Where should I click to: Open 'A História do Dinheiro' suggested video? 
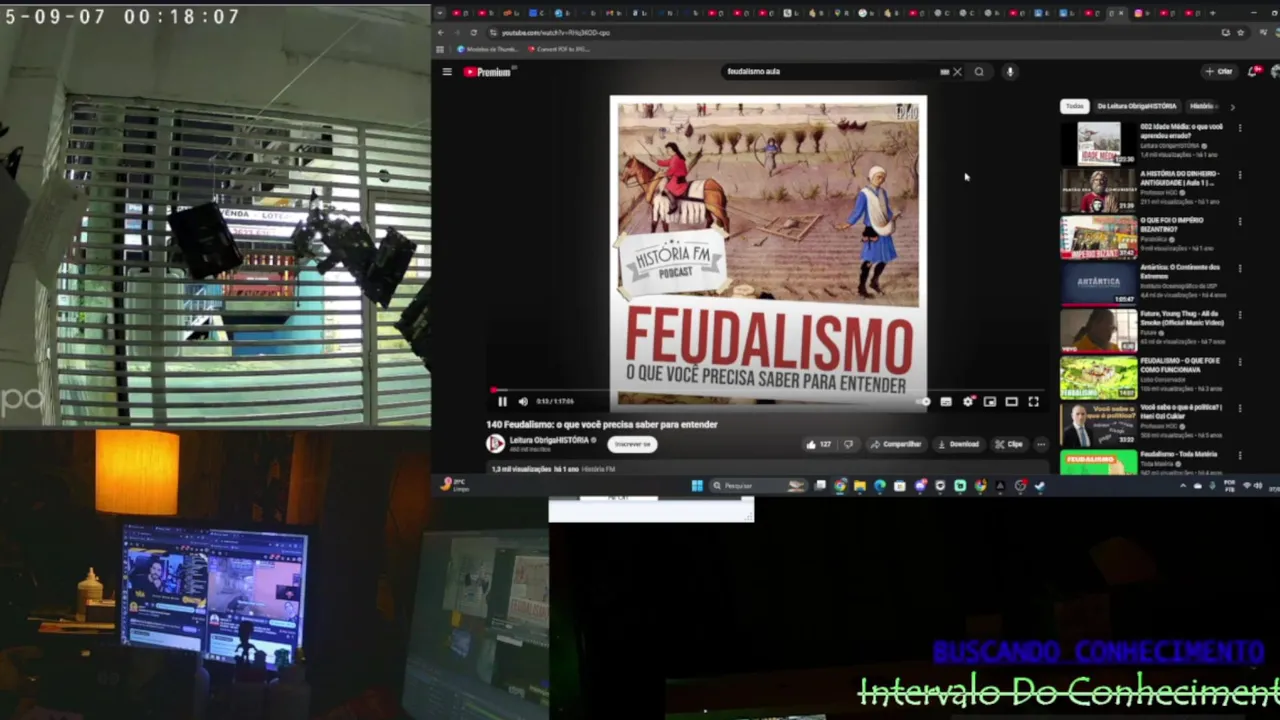[x=1098, y=191]
